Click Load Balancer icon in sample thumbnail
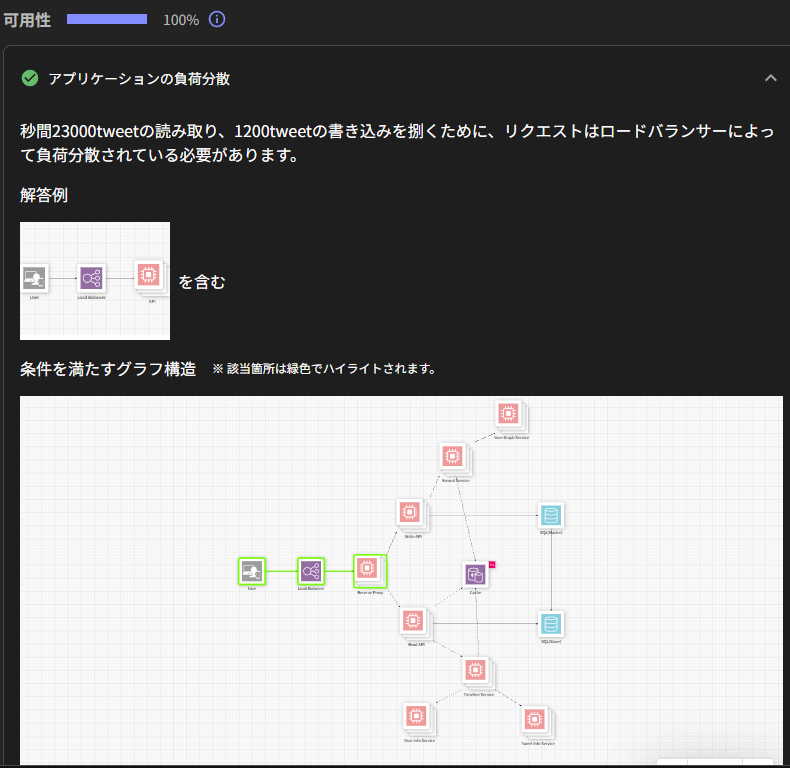This screenshot has height=768, width=790. (x=92, y=278)
